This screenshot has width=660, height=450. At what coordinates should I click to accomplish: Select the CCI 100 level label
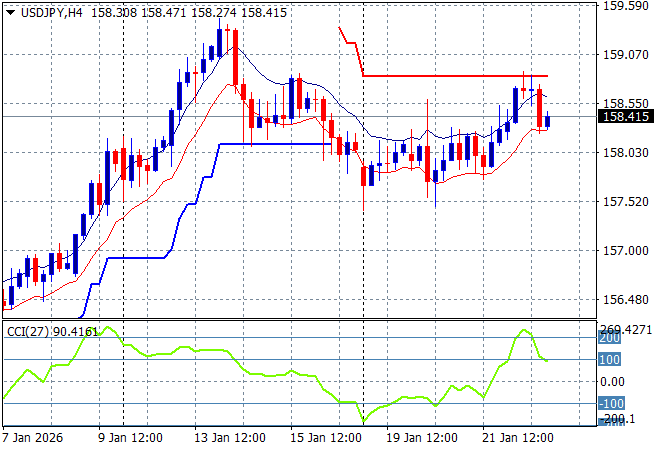[610, 359]
